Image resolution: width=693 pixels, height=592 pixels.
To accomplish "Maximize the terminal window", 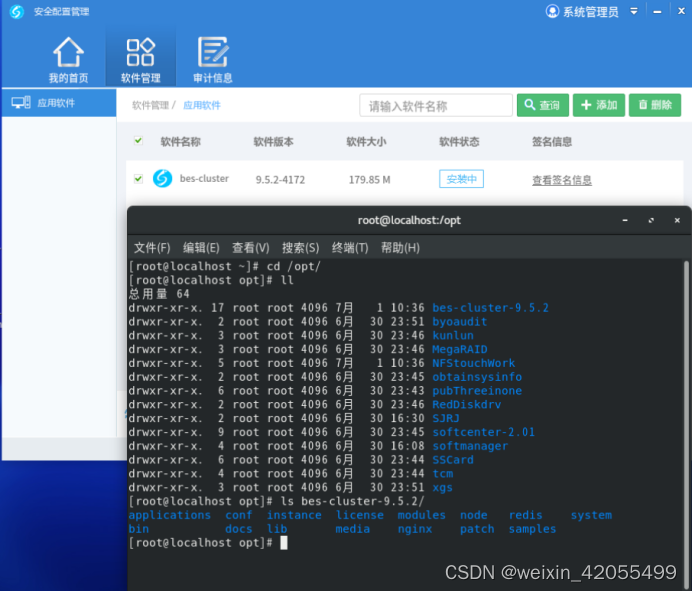I will coord(651,220).
